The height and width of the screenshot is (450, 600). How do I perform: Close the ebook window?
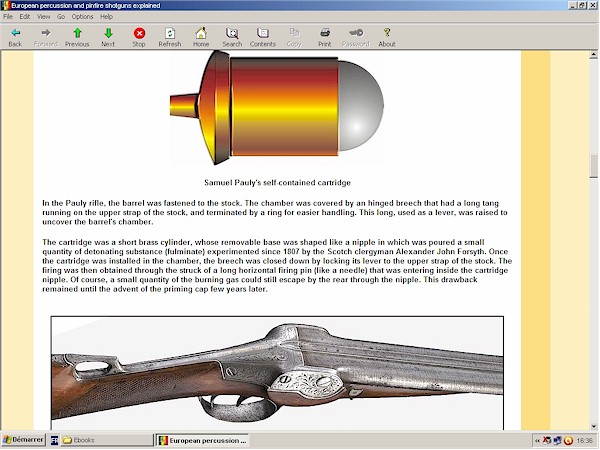[x=592, y=5]
